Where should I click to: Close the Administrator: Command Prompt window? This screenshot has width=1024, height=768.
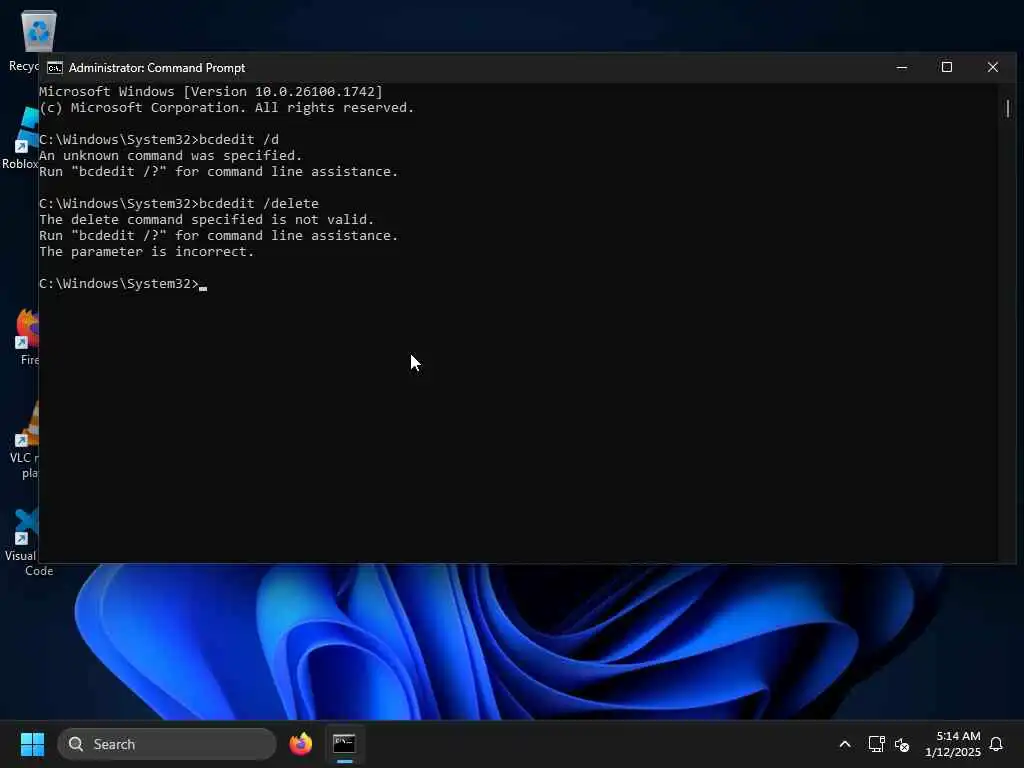993,67
